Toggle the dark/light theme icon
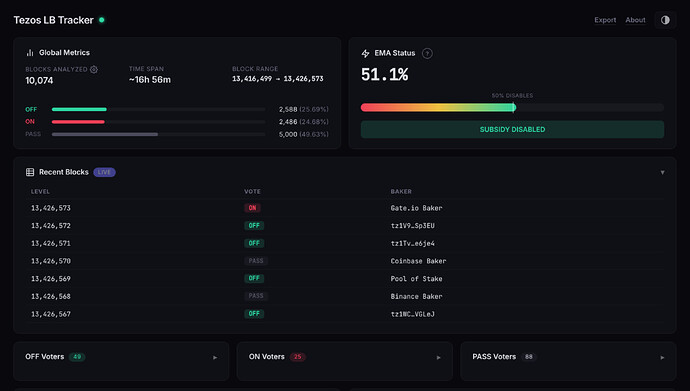The image size is (690, 391). coord(665,20)
